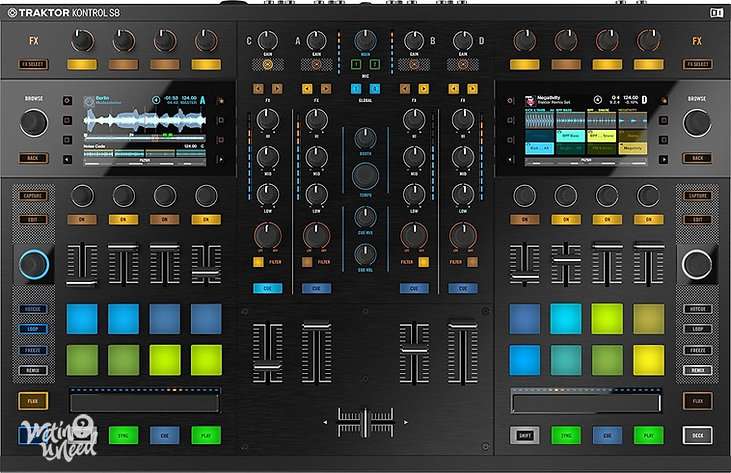
Task: Click the green SYNC button on left deck
Action: [x=123, y=436]
